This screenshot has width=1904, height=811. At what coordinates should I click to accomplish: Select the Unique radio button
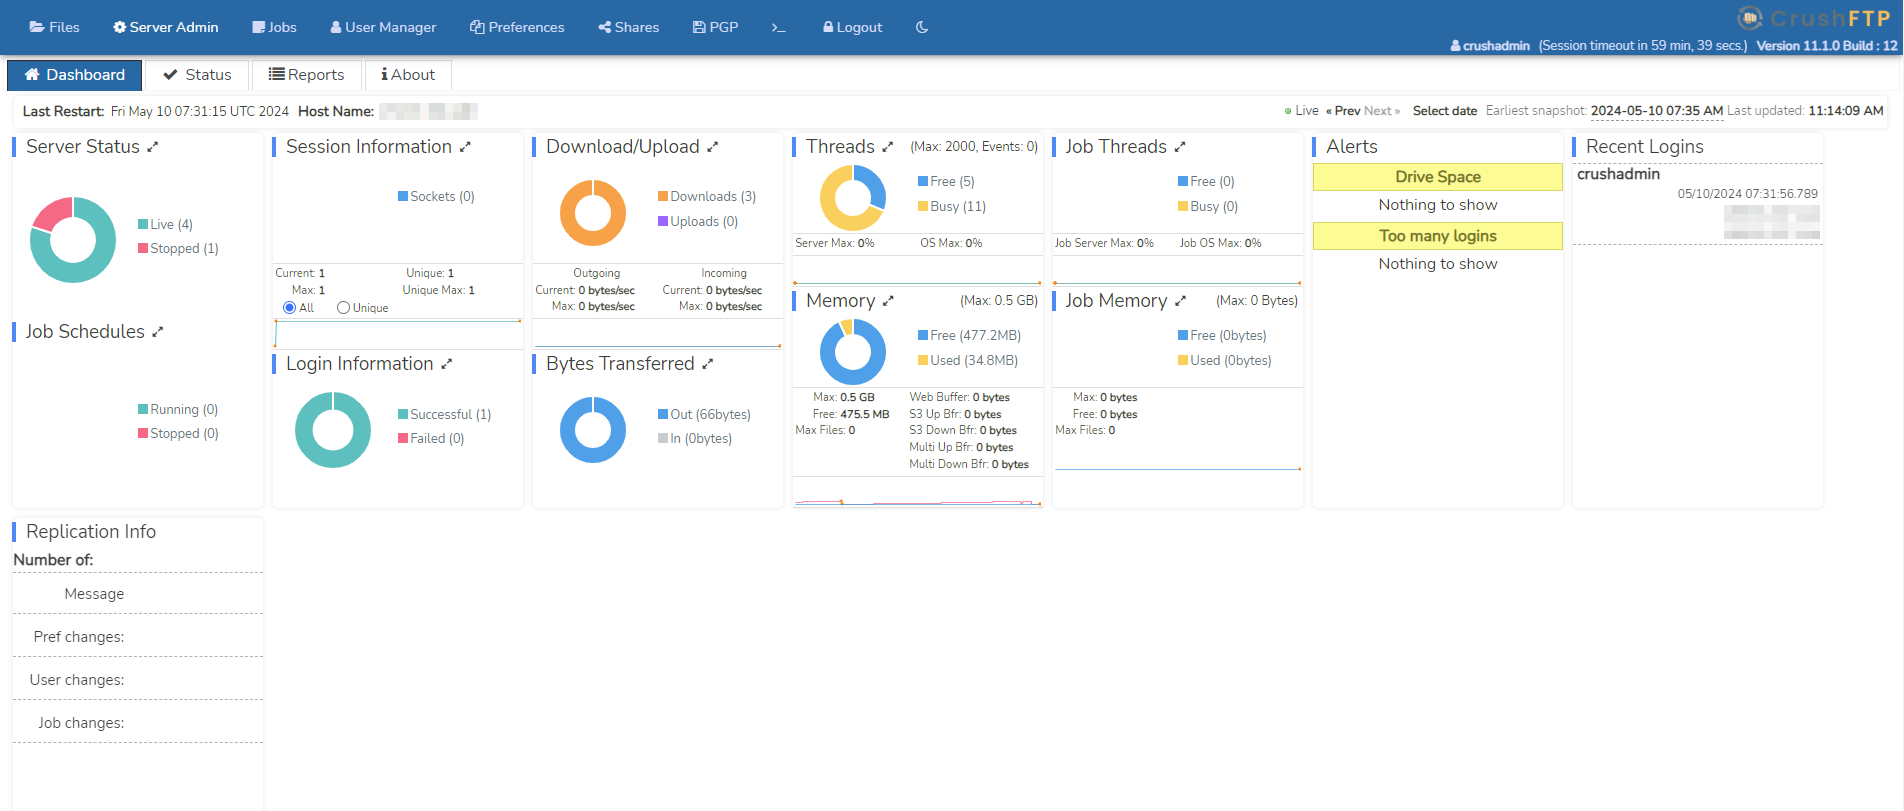click(343, 308)
